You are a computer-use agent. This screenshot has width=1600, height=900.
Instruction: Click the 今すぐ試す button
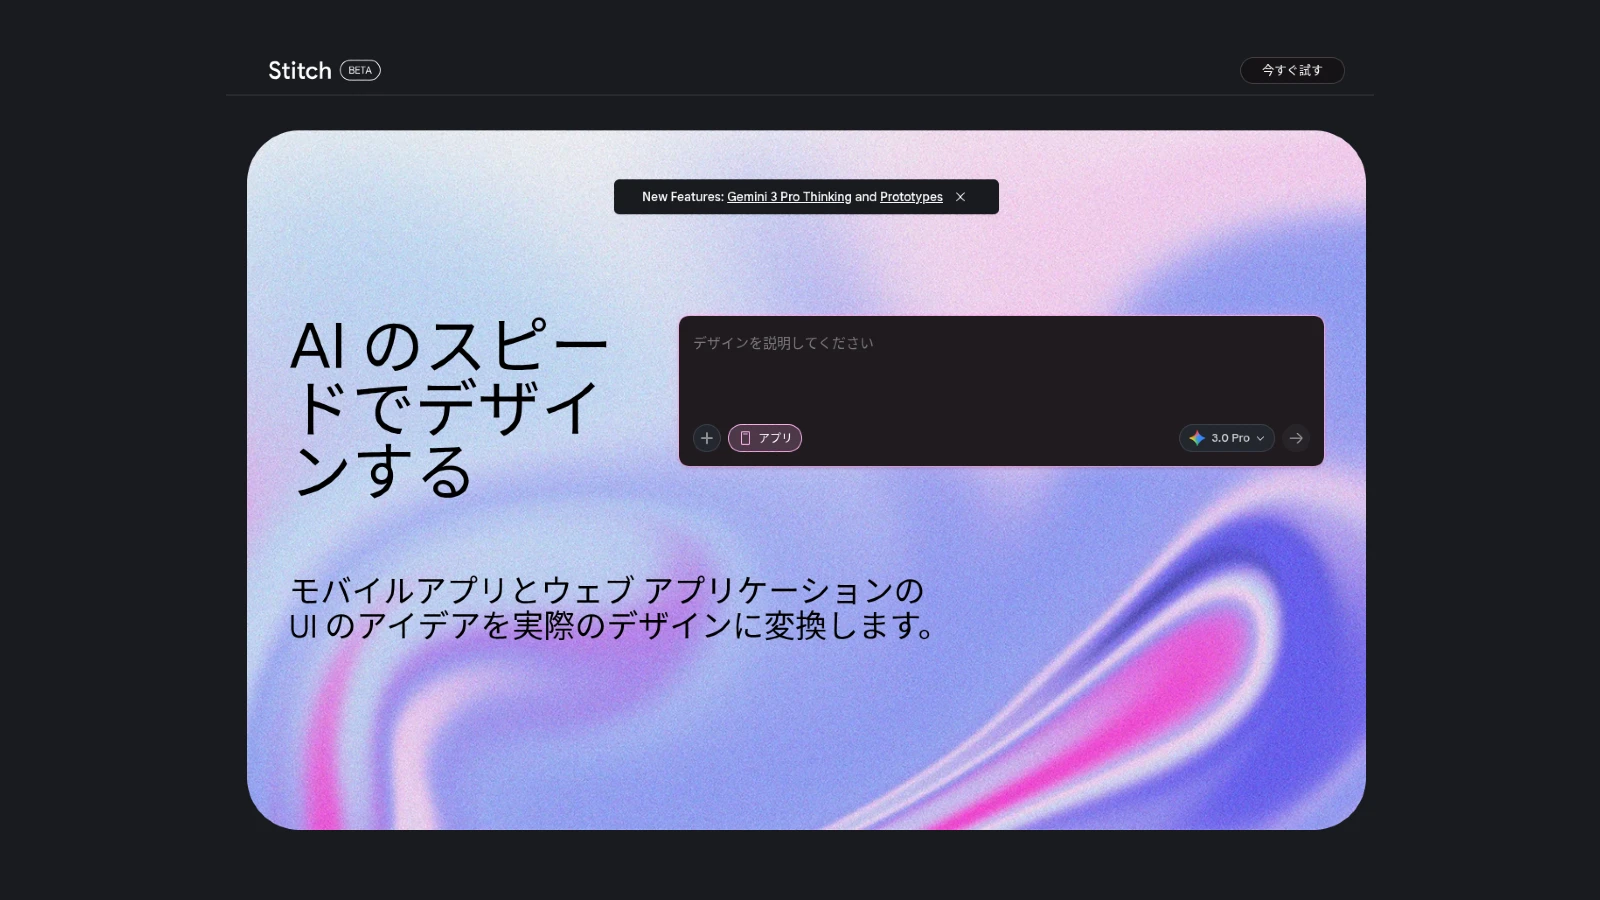[1292, 70]
